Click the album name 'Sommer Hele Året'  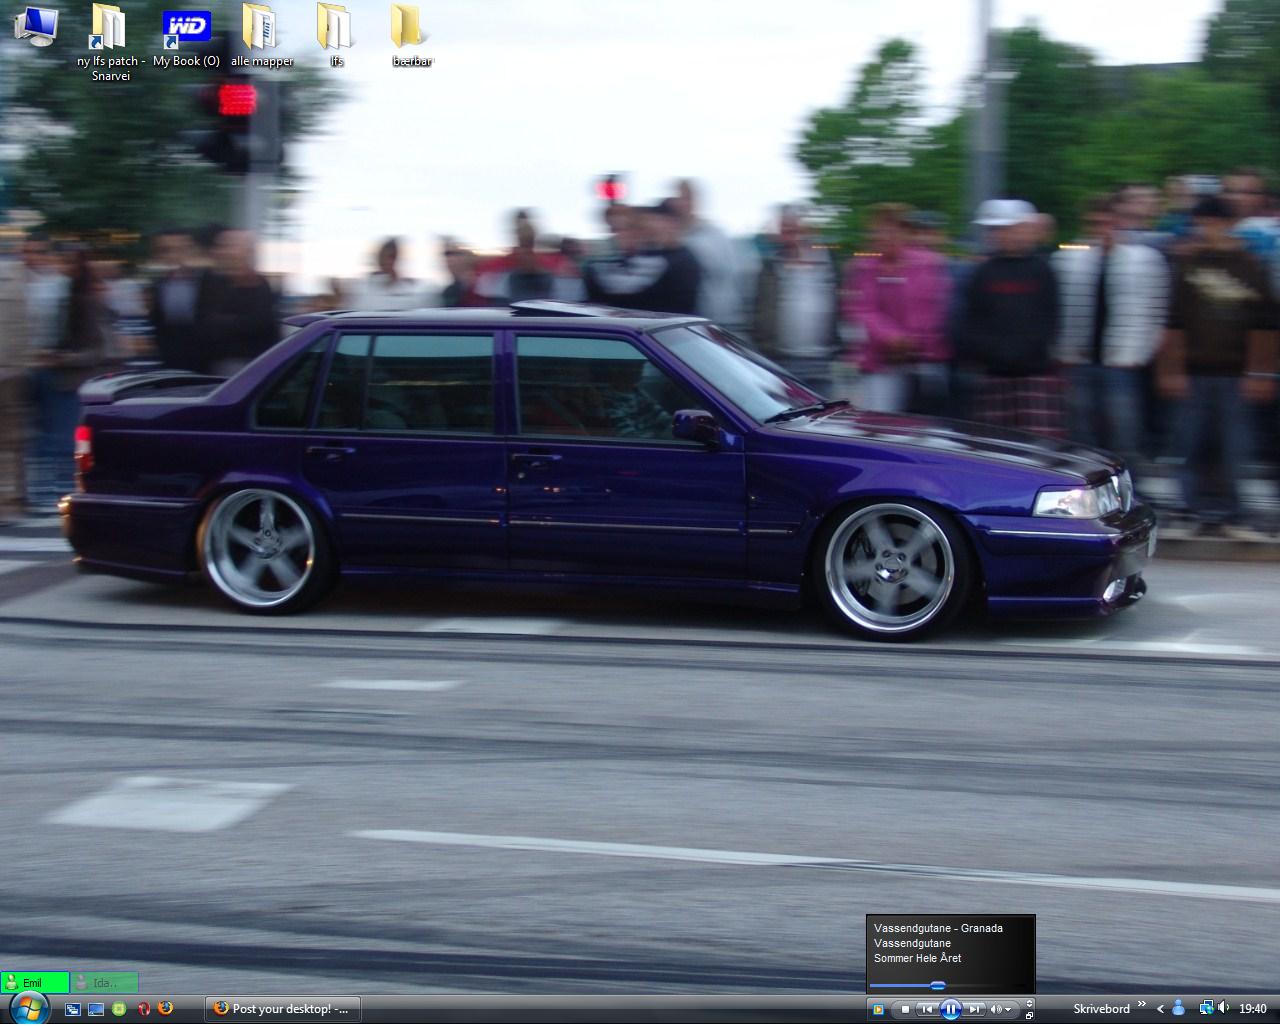coord(917,958)
